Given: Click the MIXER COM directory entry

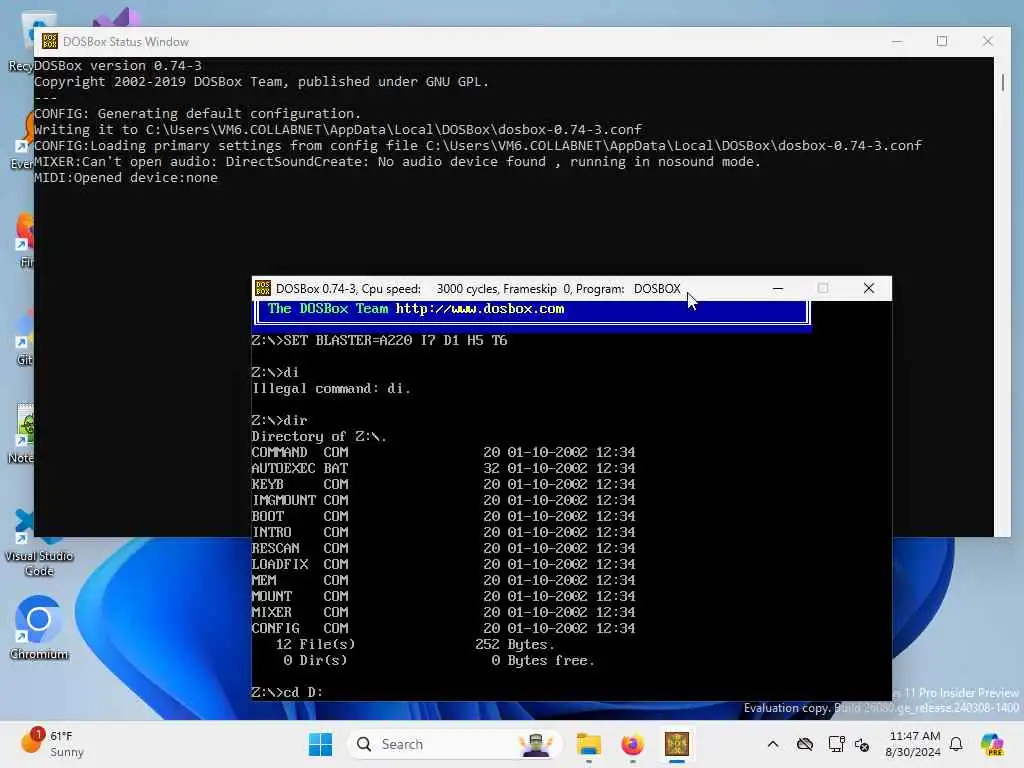Looking at the screenshot, I should pyautogui.click(x=443, y=612).
